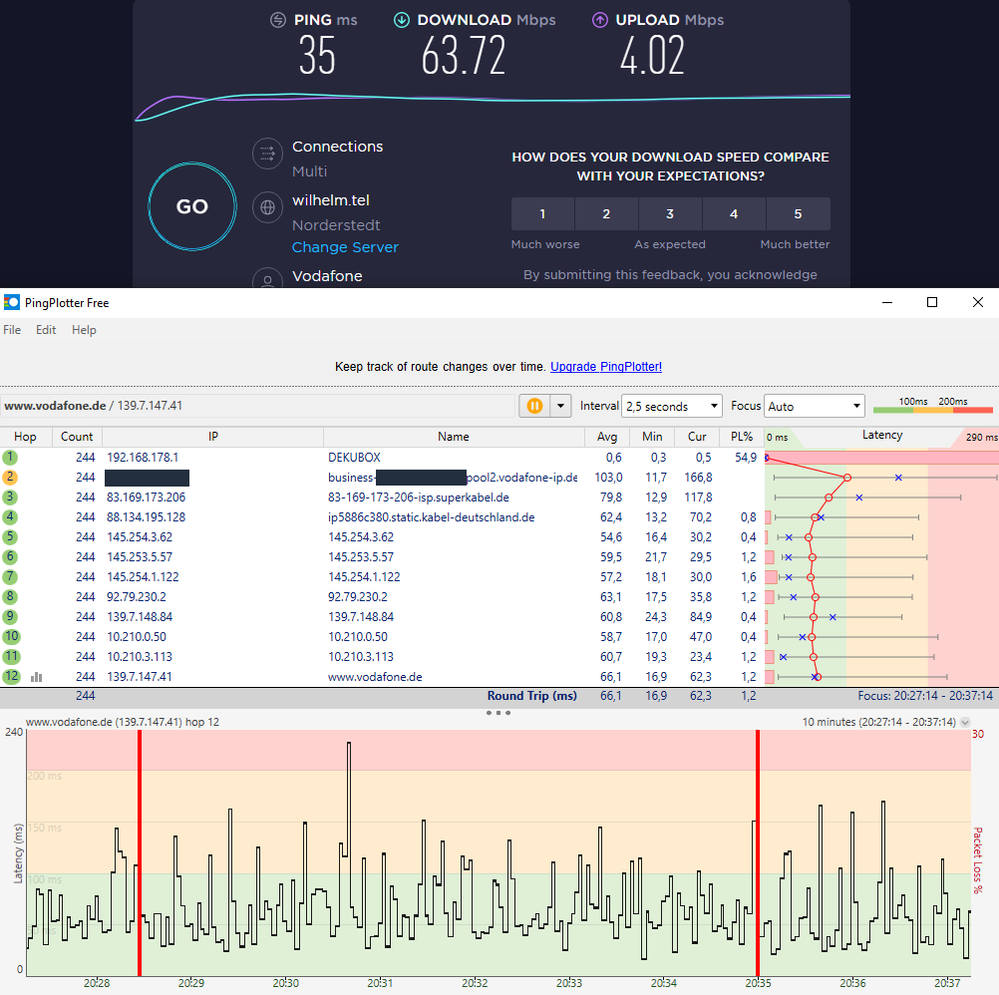The width and height of the screenshot is (999, 995).
Task: Maximize the PingPlotter window
Action: (932, 302)
